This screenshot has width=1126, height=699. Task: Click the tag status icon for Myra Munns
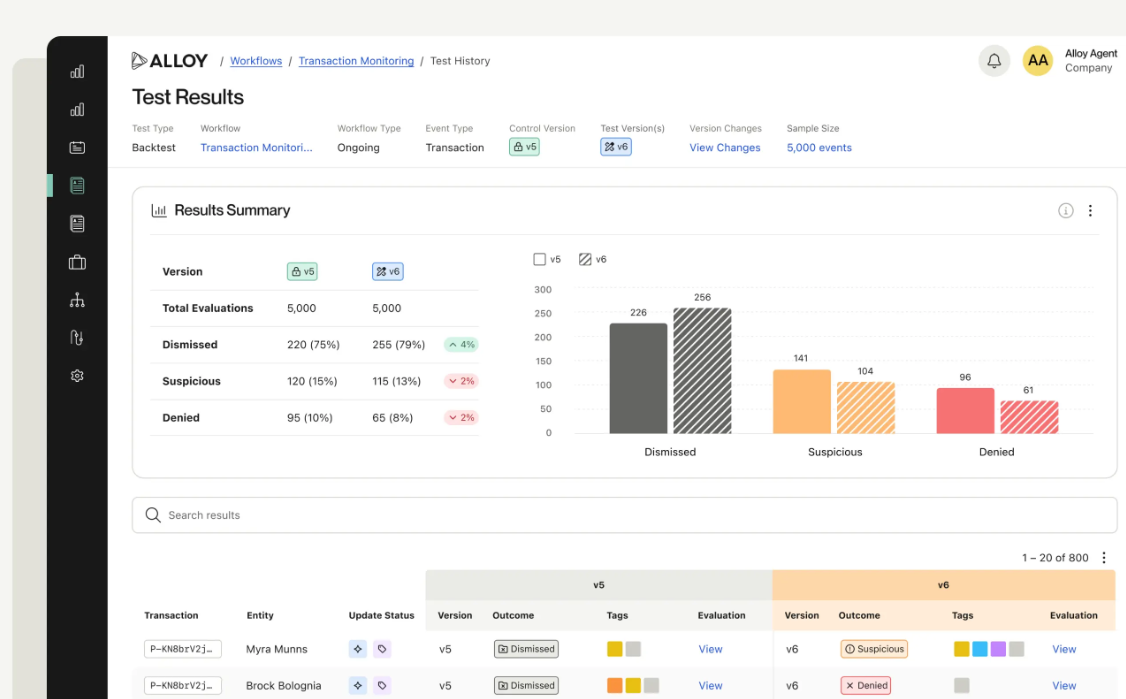382,649
